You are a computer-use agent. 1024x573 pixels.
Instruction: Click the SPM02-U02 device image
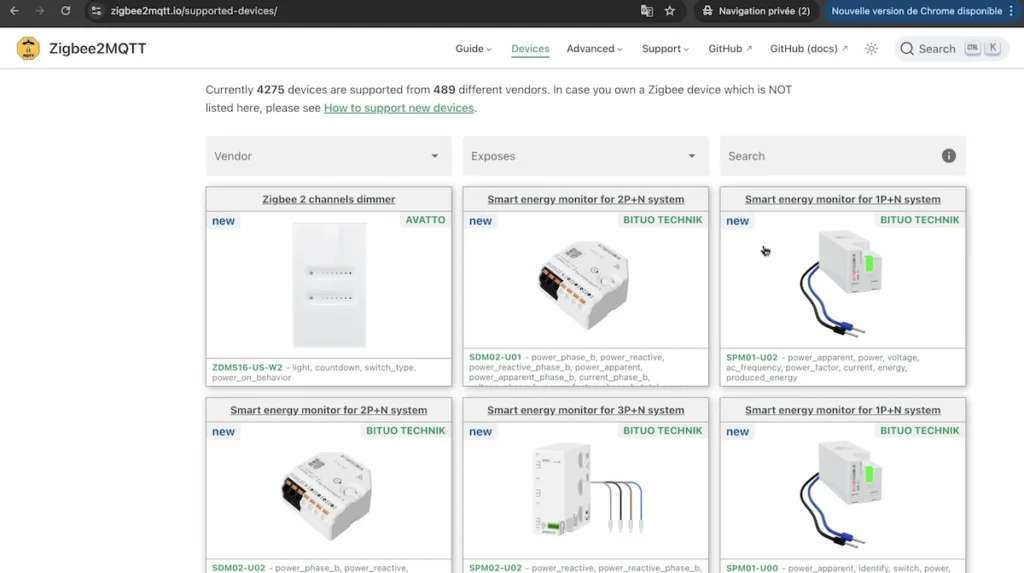point(588,490)
